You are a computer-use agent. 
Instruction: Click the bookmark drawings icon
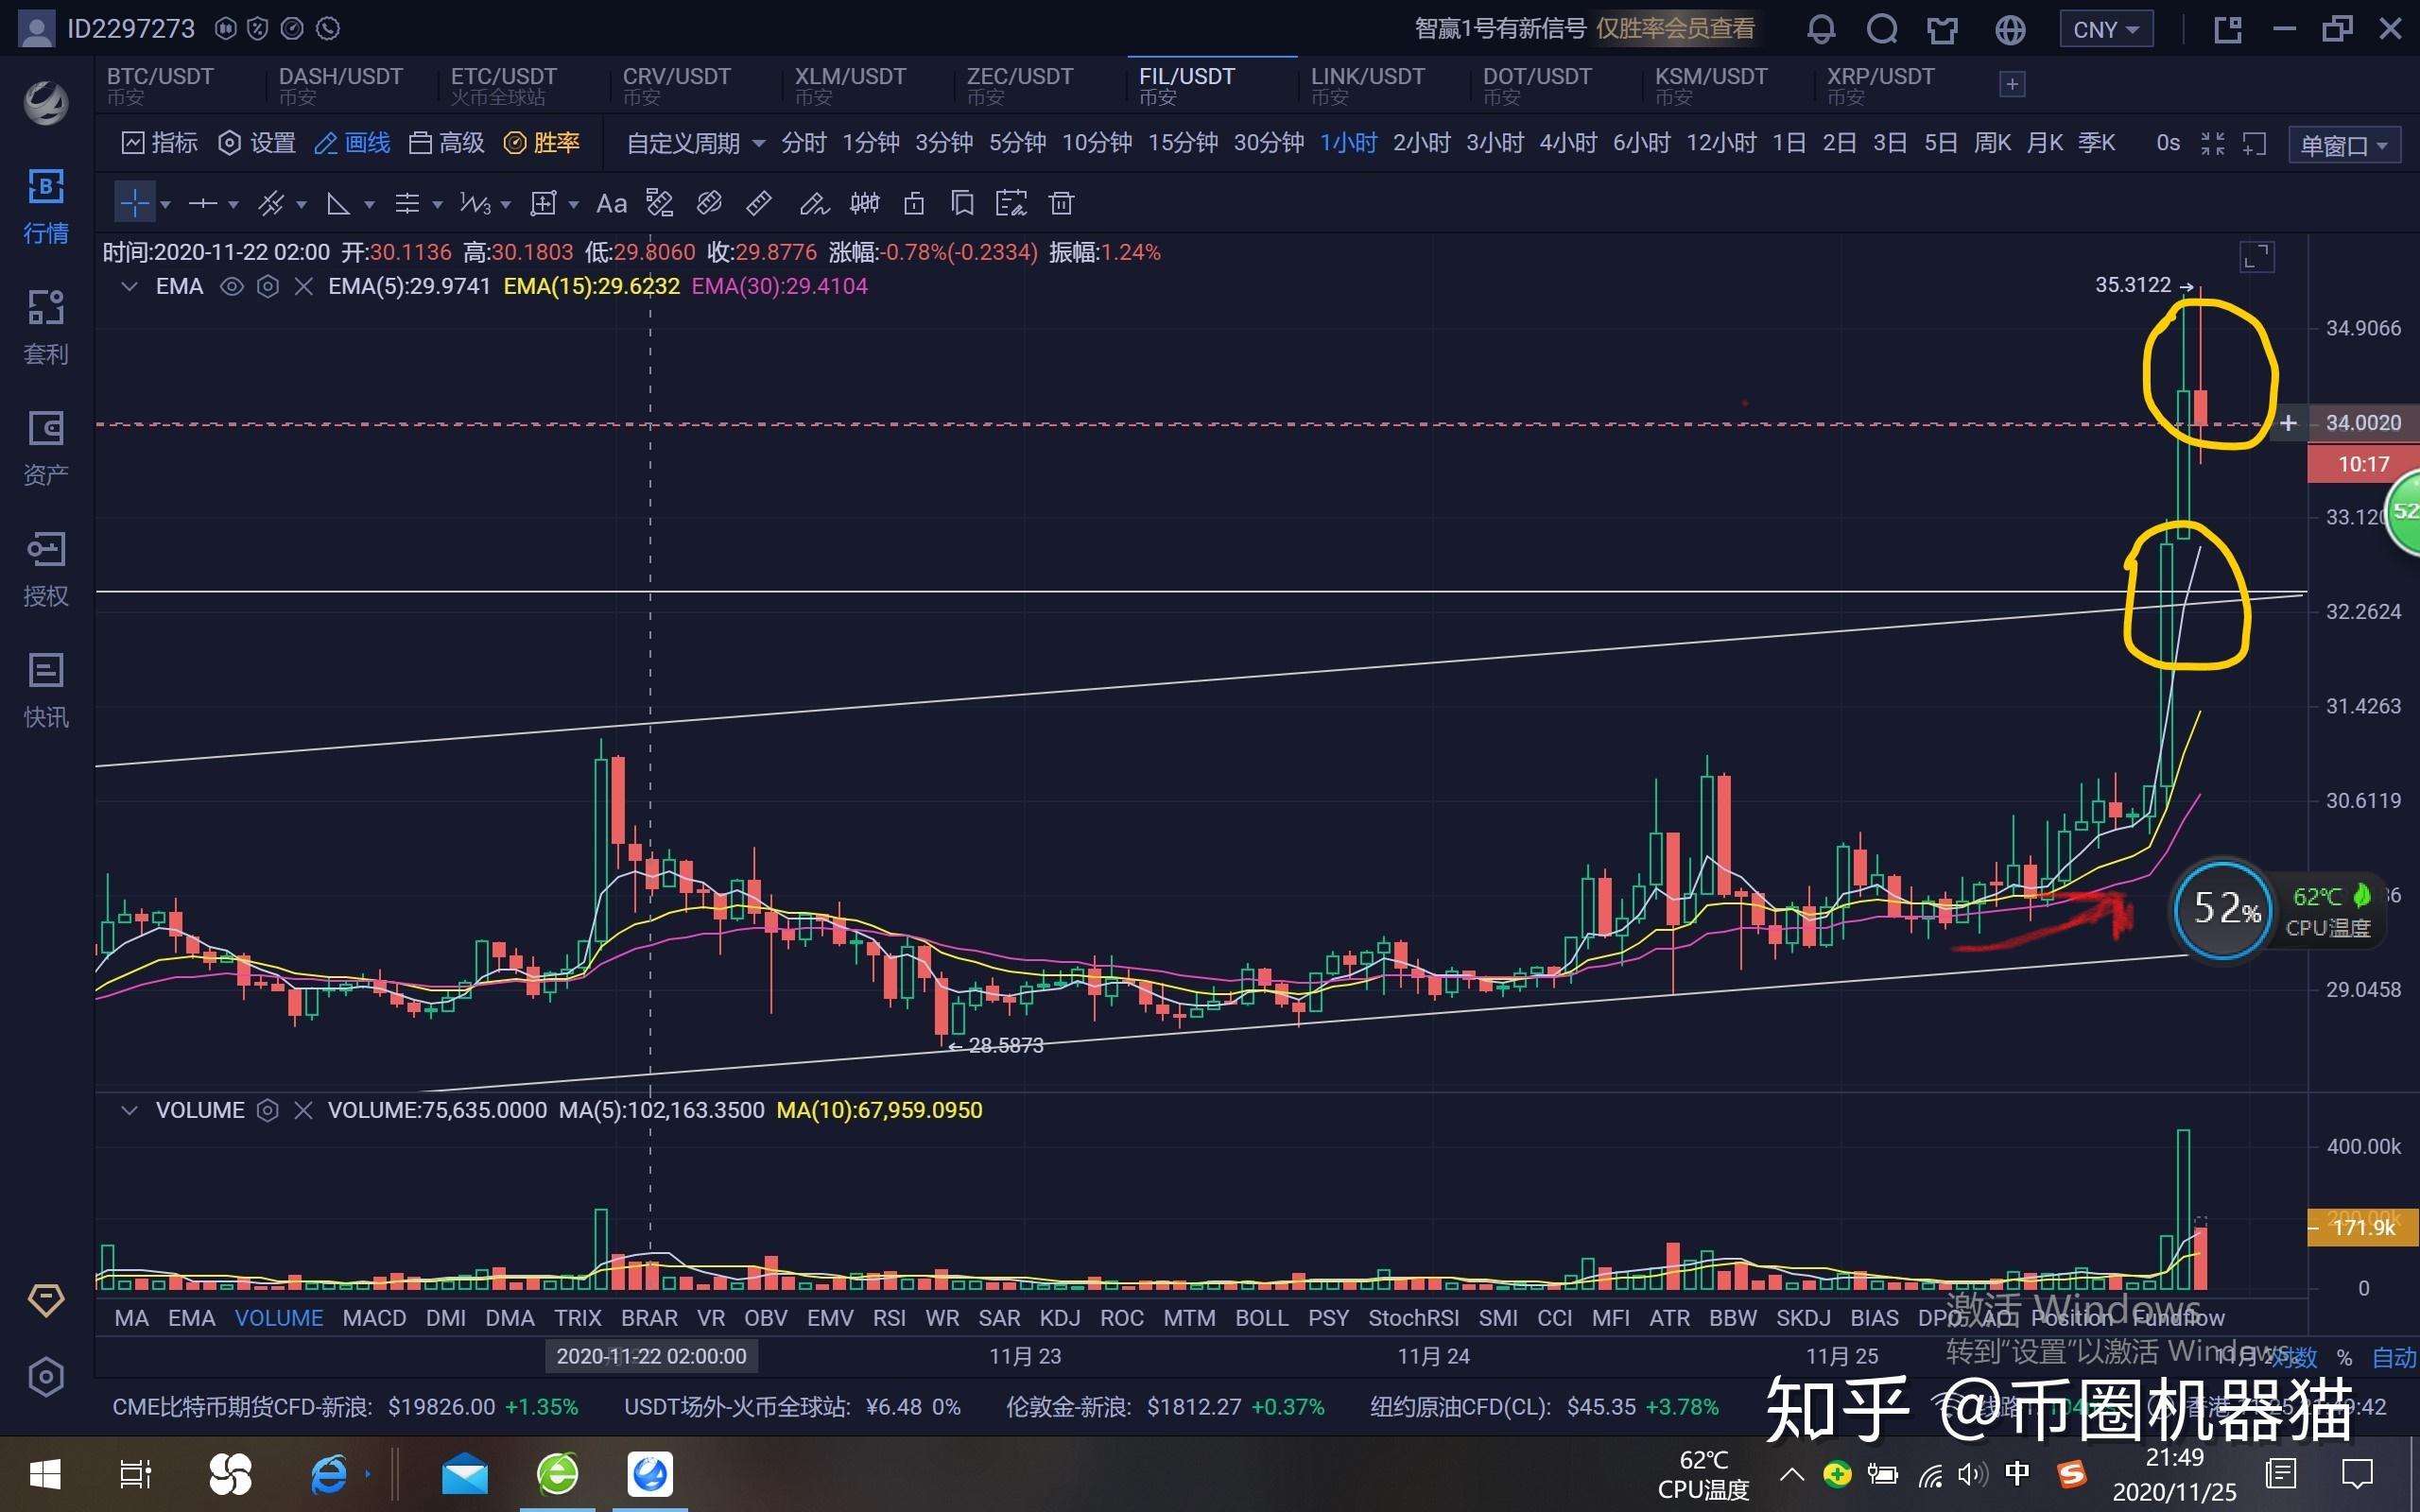click(962, 204)
